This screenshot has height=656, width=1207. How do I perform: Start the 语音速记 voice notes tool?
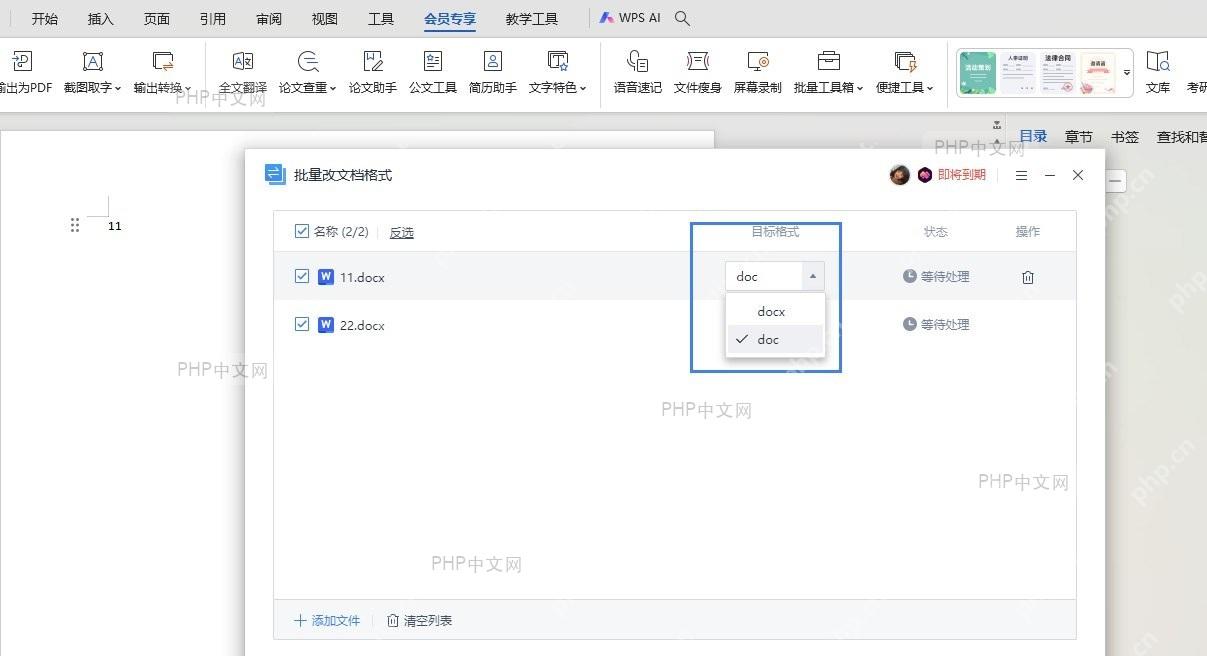638,72
